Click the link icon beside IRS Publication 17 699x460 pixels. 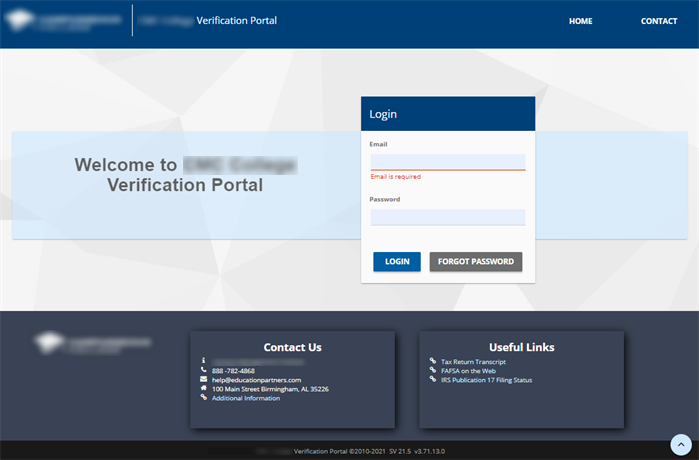click(x=432, y=380)
